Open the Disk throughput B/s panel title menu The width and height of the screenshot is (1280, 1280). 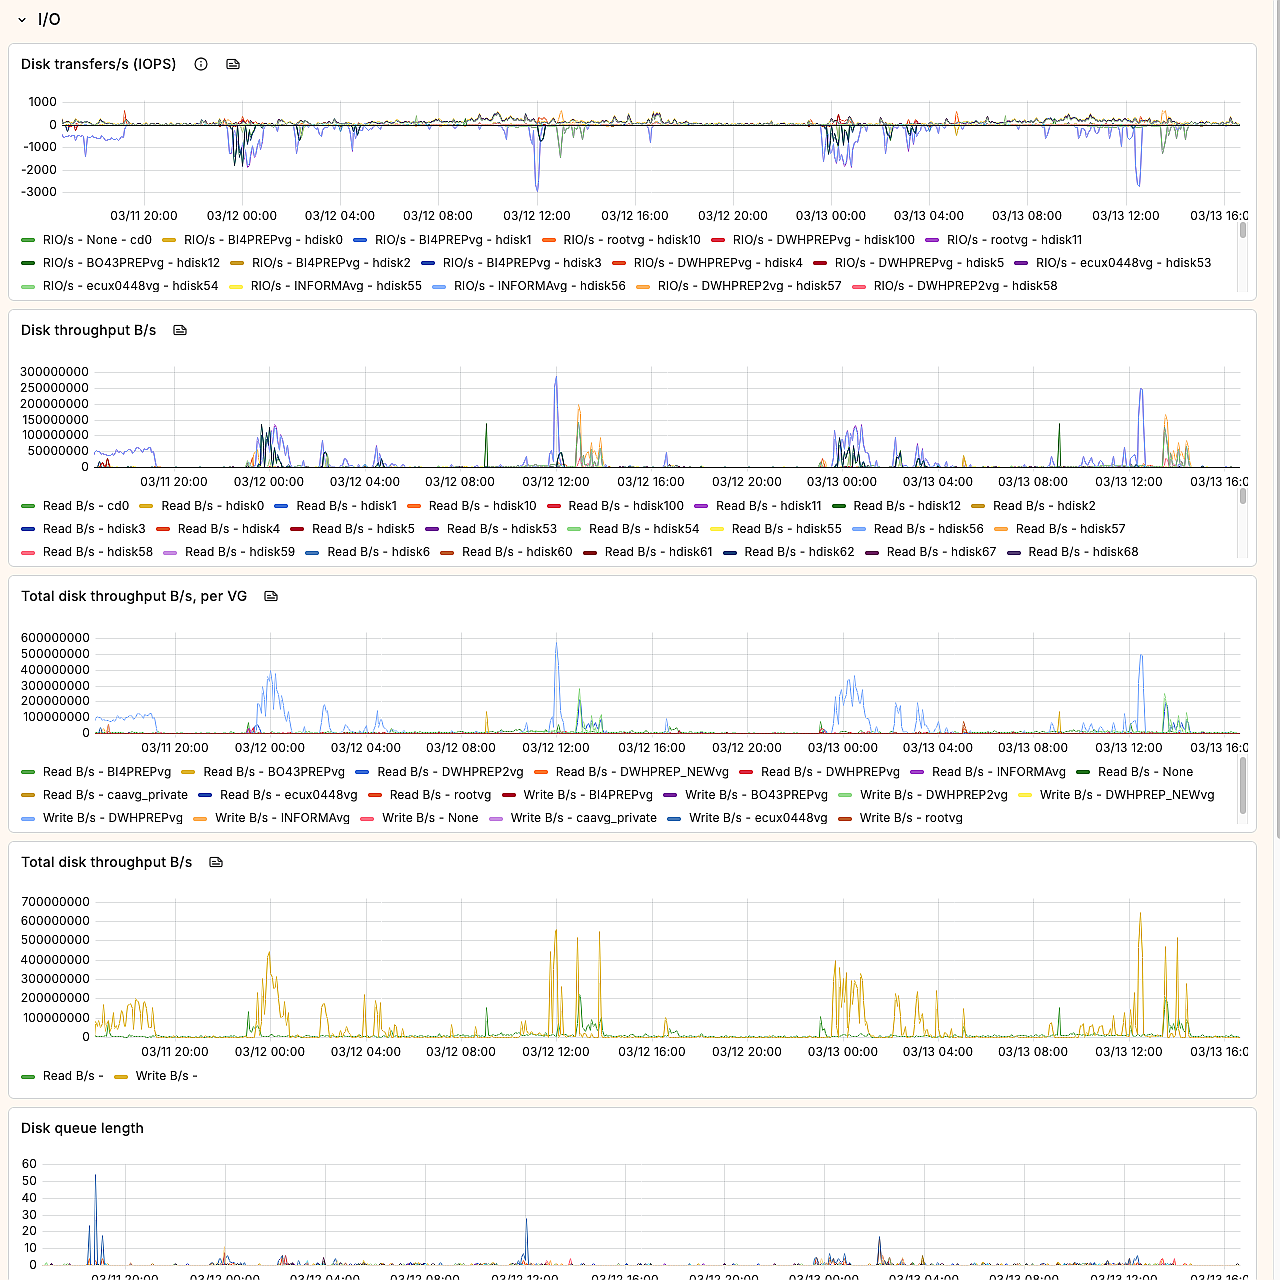[88, 330]
